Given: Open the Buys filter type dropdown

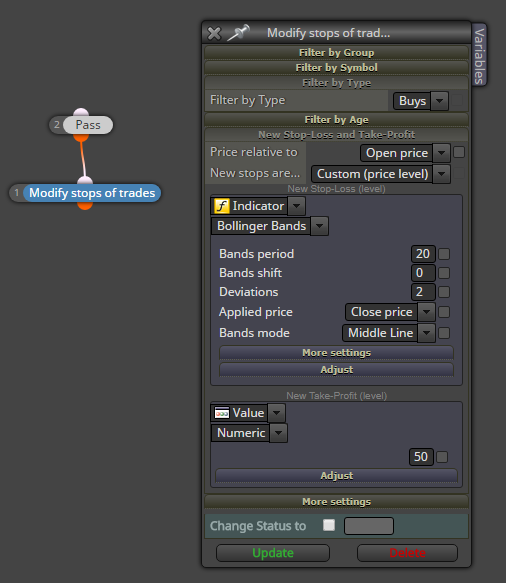Looking at the screenshot, I should (421, 101).
